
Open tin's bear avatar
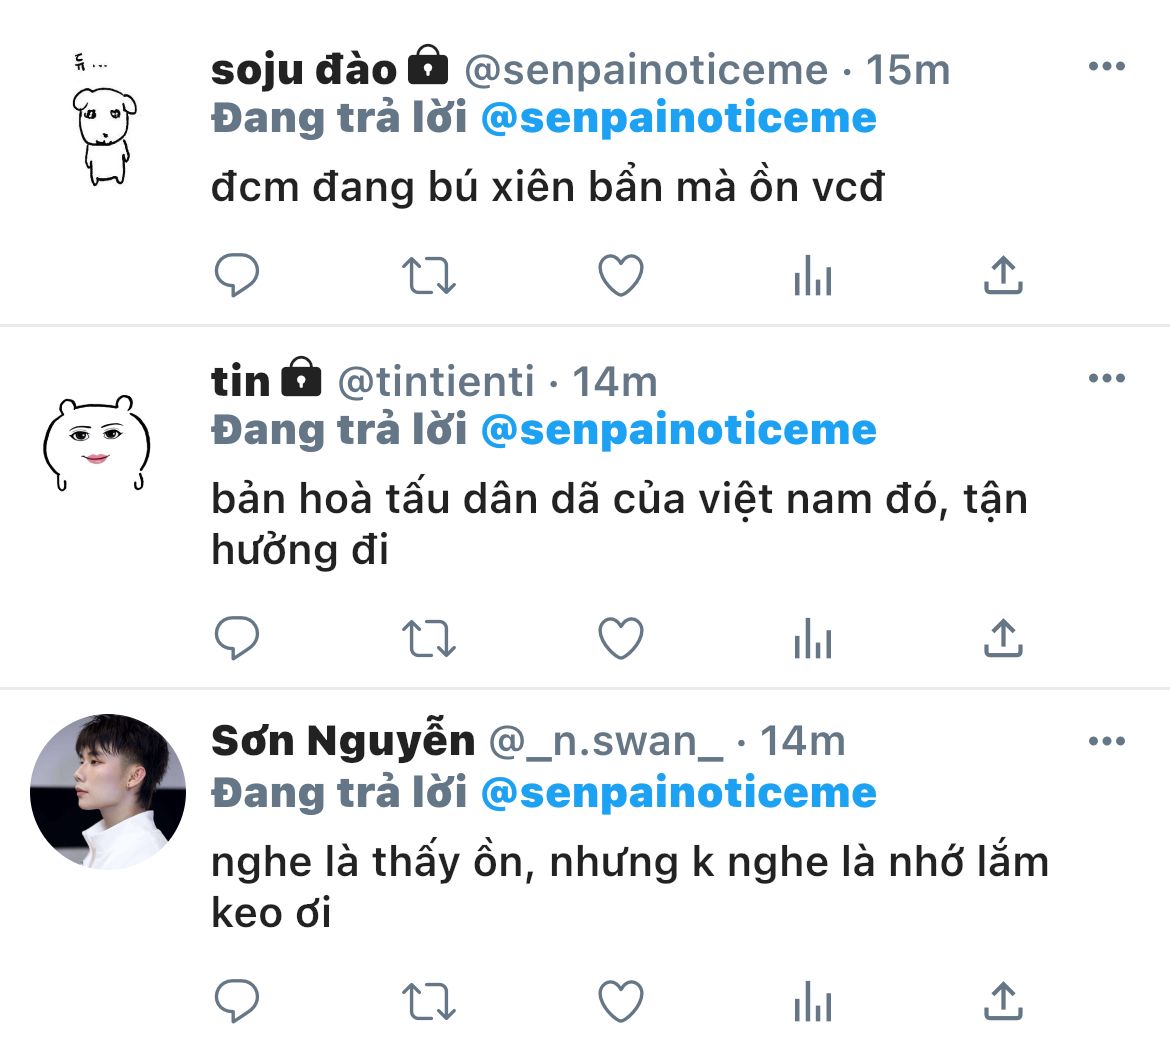96,443
